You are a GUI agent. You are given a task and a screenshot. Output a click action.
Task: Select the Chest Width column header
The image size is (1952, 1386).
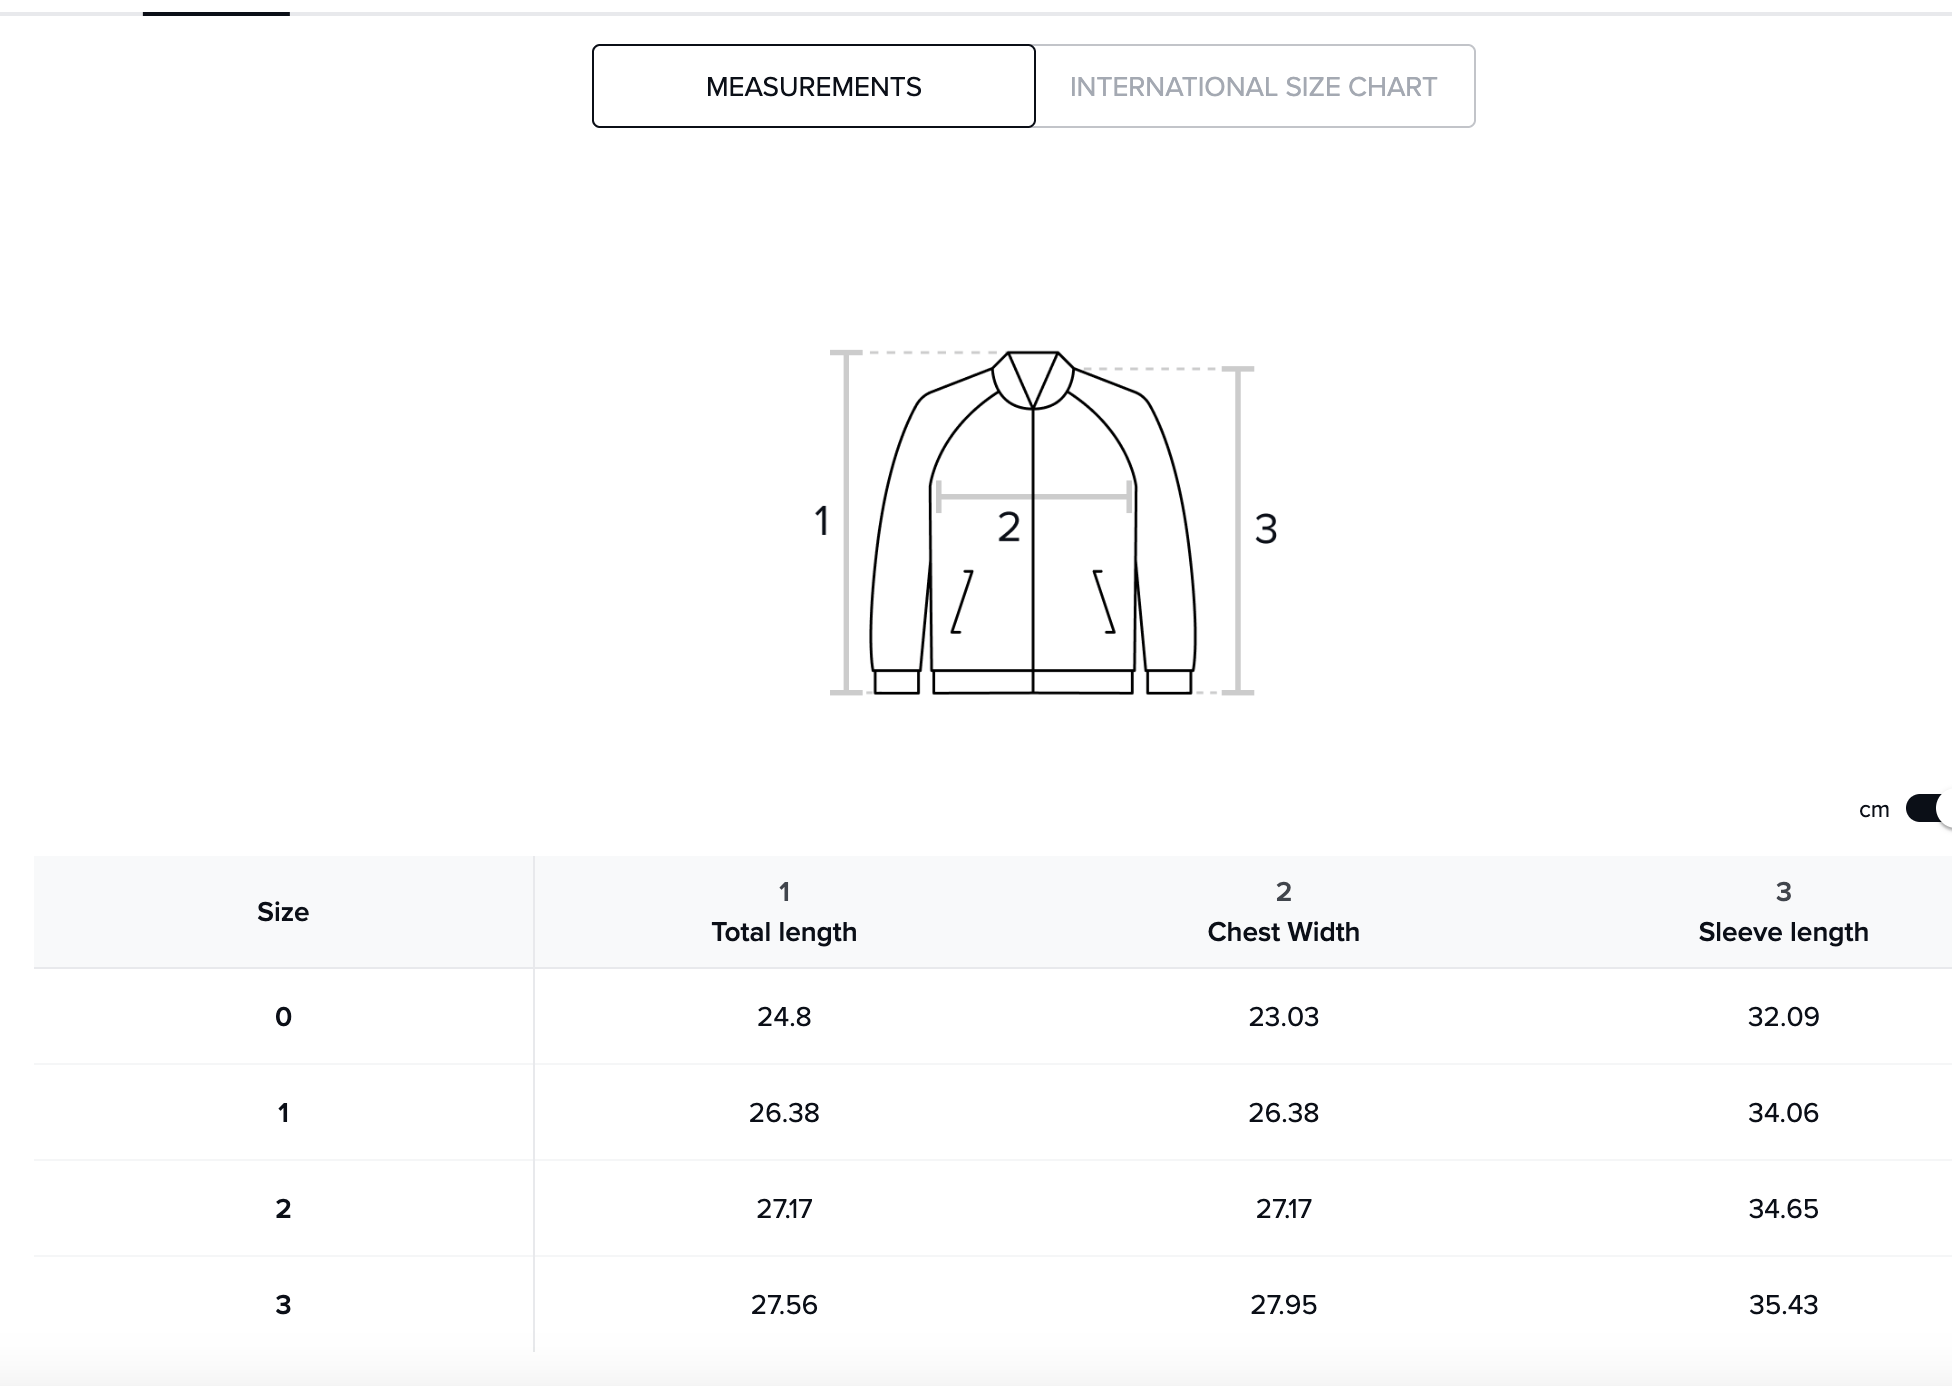[1283, 912]
